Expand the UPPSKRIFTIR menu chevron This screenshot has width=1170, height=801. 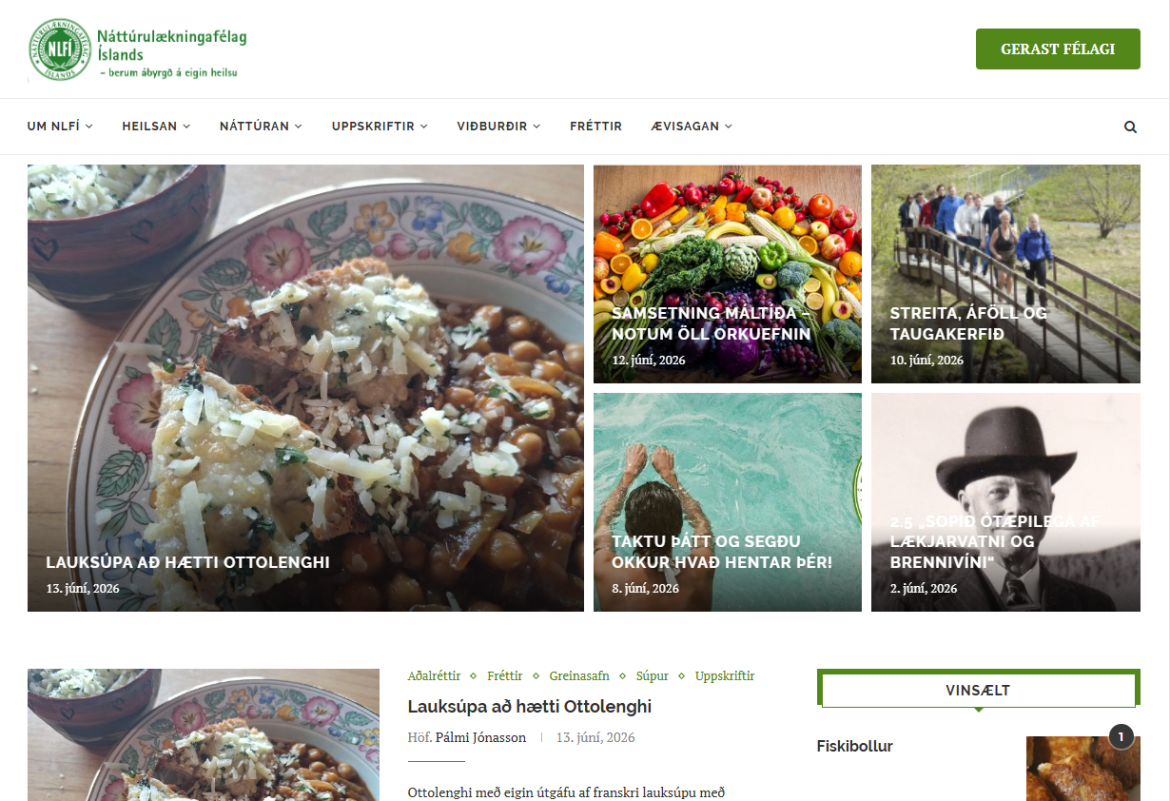click(424, 126)
